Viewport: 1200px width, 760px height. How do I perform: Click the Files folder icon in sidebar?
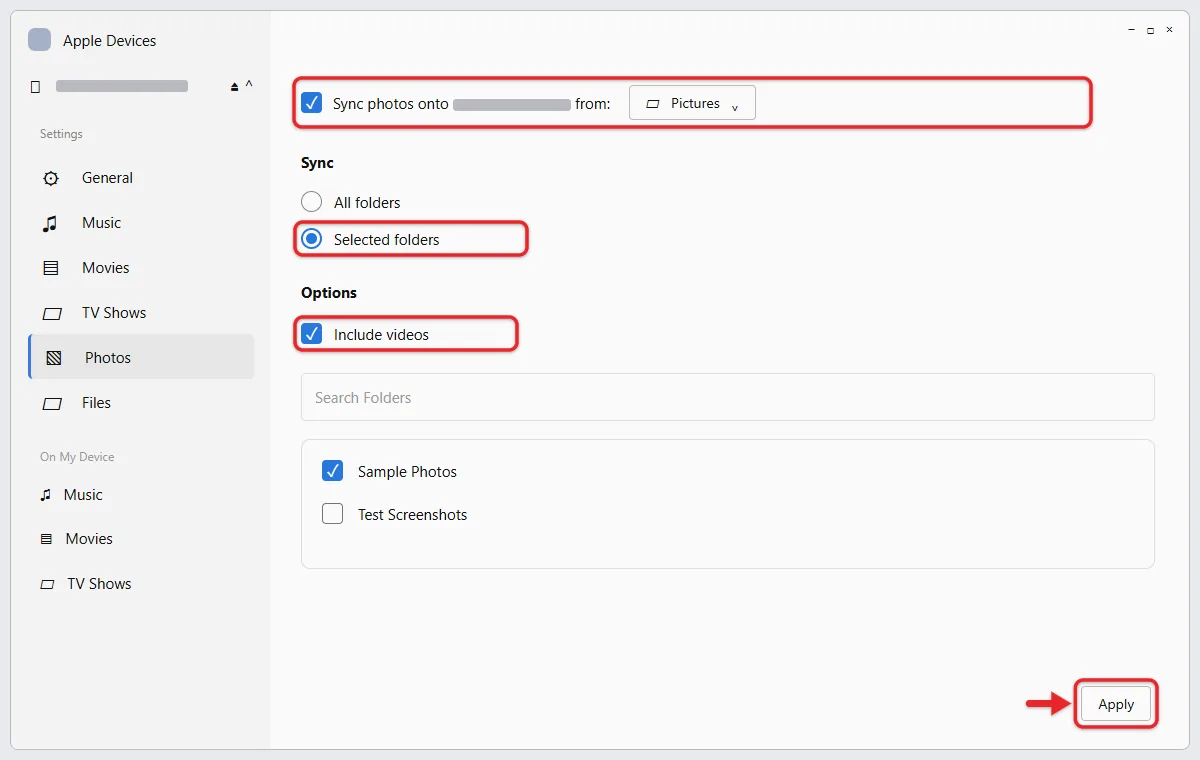tap(52, 403)
